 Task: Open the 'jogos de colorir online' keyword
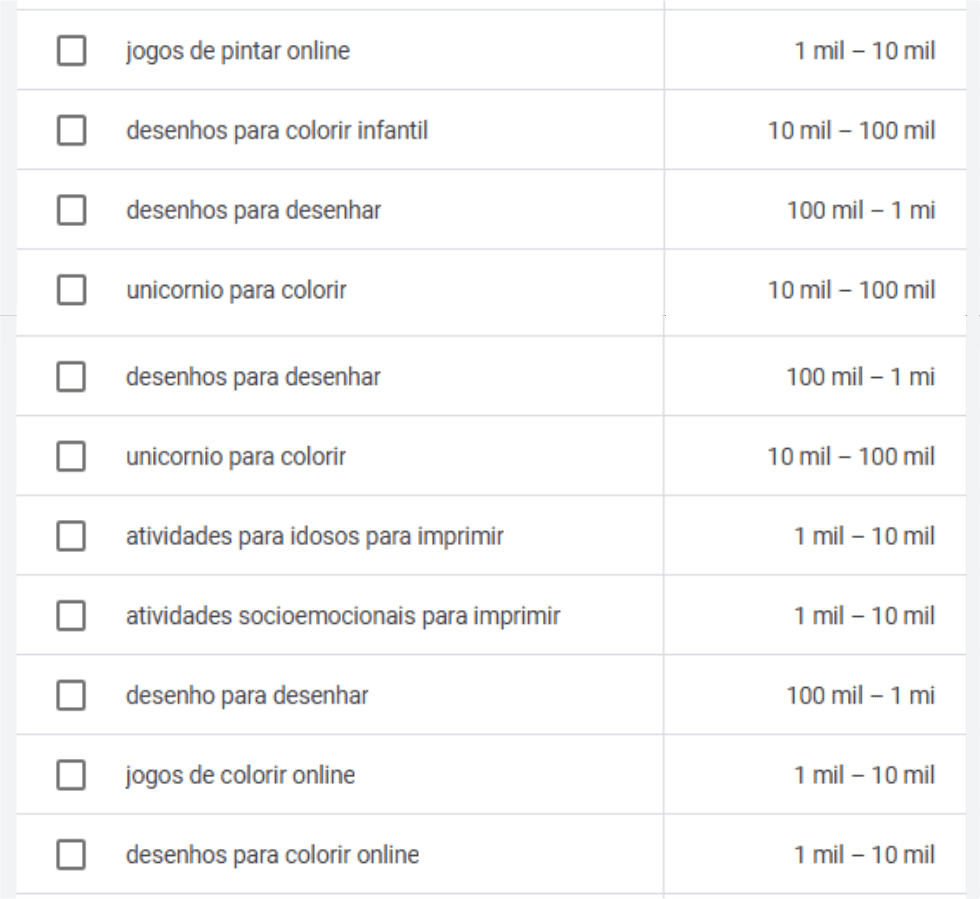pos(240,775)
